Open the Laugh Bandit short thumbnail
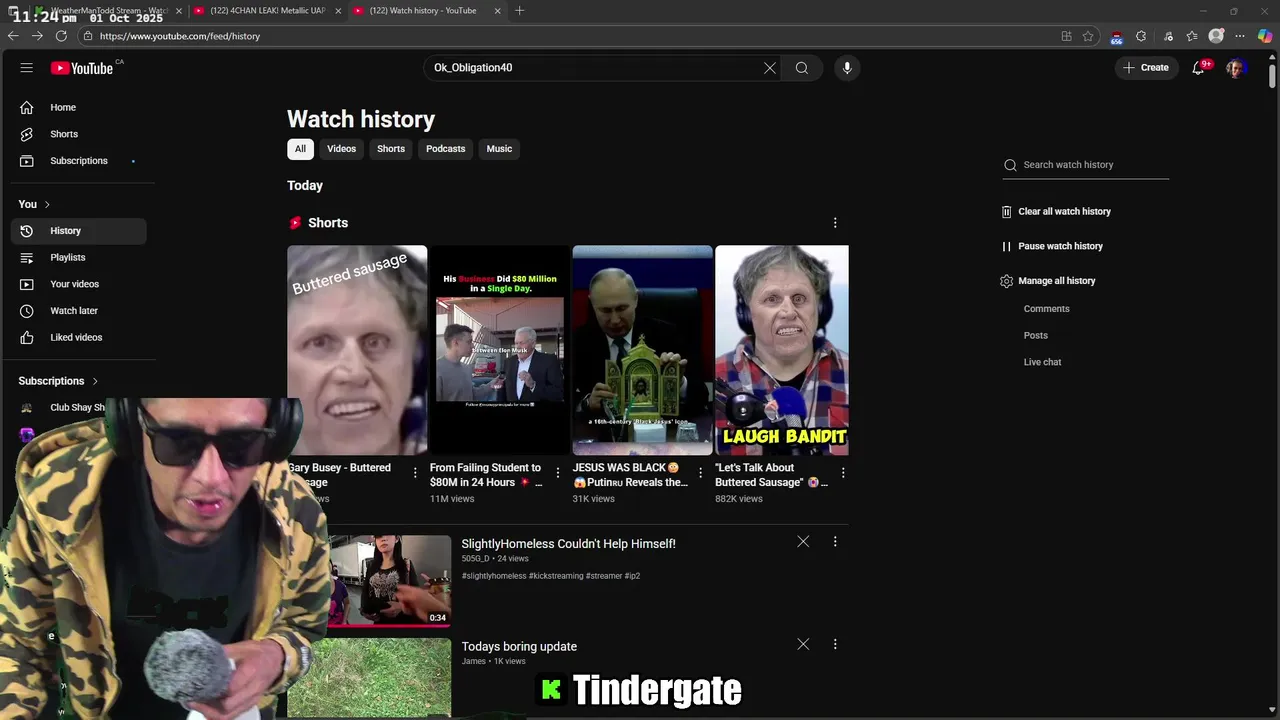This screenshot has height=720, width=1280. pyautogui.click(x=782, y=350)
